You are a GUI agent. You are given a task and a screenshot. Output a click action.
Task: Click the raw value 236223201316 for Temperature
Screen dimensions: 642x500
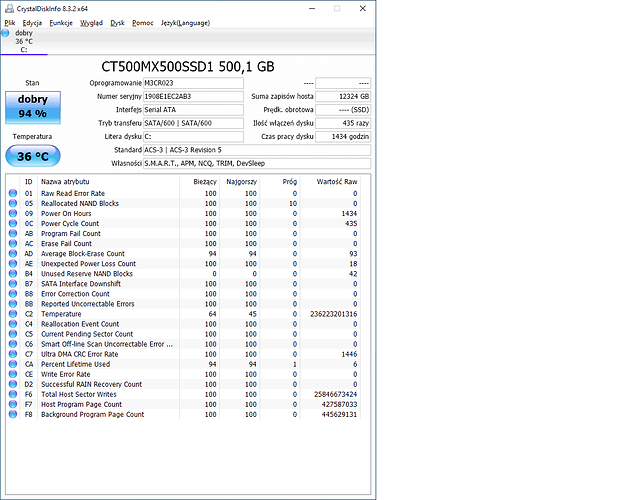[x=334, y=314]
